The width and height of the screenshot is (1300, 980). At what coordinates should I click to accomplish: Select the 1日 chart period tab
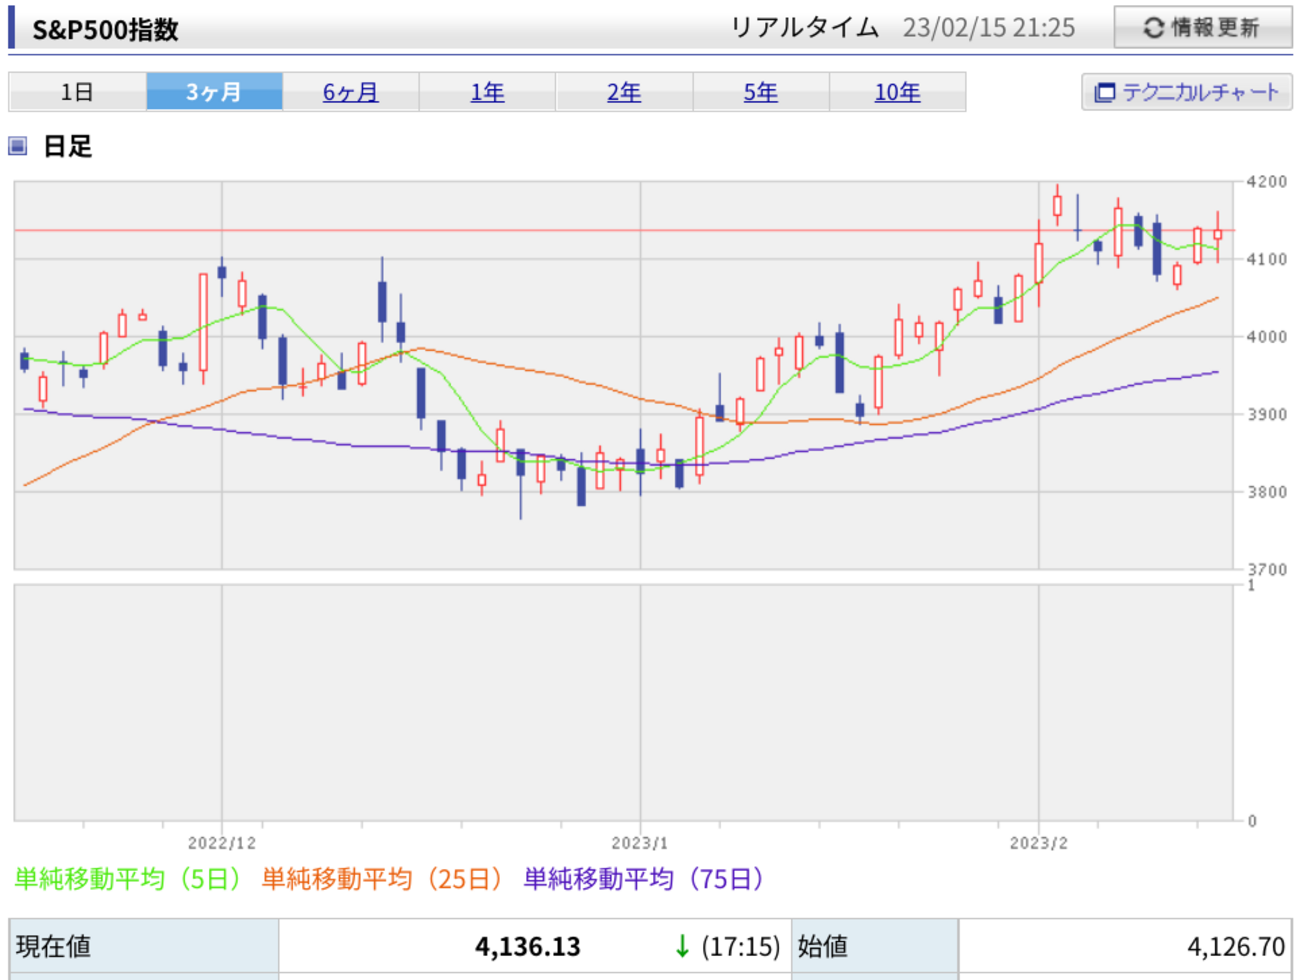pyautogui.click(x=77, y=92)
